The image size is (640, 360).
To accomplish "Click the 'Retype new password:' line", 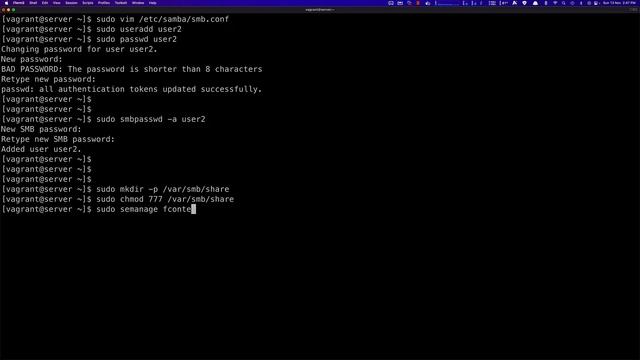I will click(x=48, y=79).
